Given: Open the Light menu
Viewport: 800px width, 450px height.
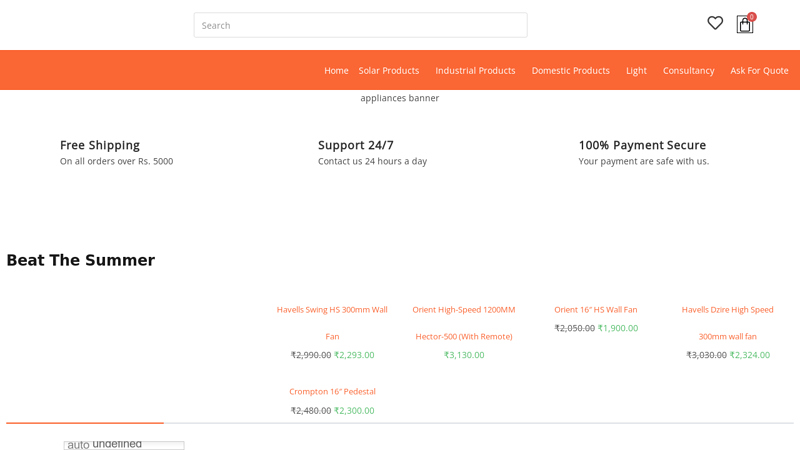Looking at the screenshot, I should tap(636, 71).
